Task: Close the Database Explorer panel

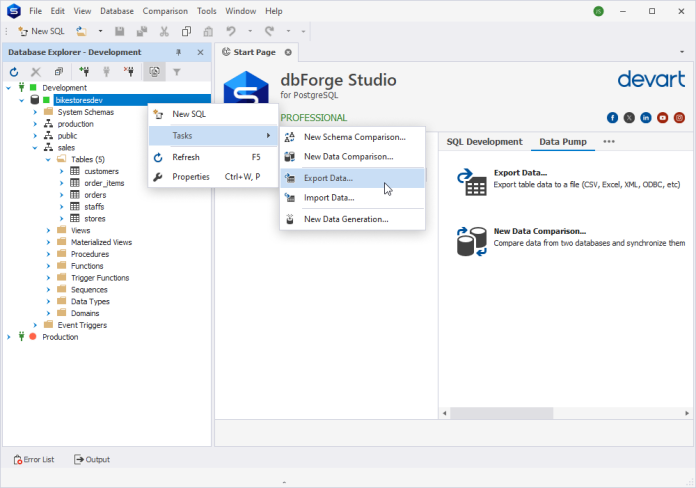Action: click(x=200, y=52)
